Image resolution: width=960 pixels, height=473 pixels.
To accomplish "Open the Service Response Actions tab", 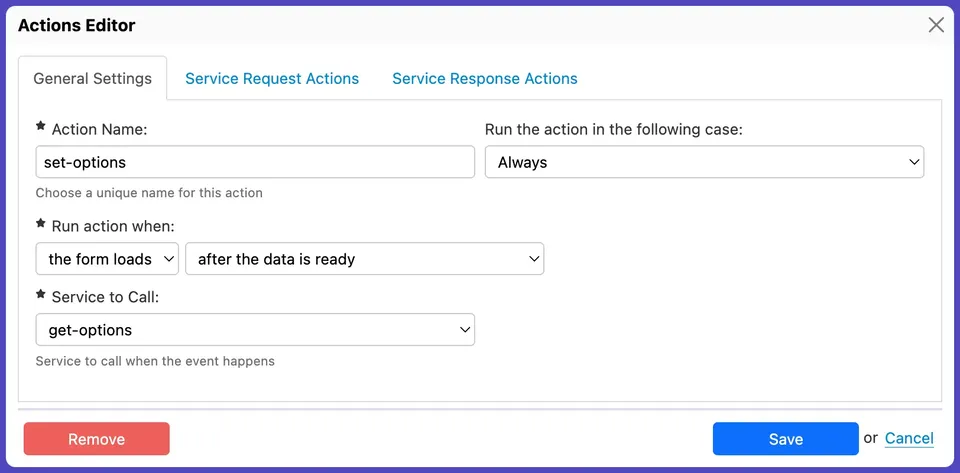I will coord(485,78).
